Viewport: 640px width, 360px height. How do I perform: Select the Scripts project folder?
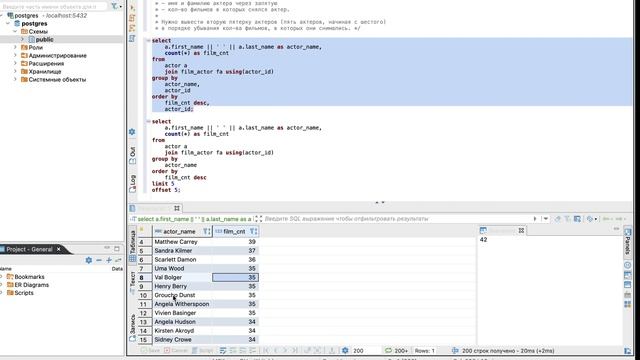click(x=20, y=293)
